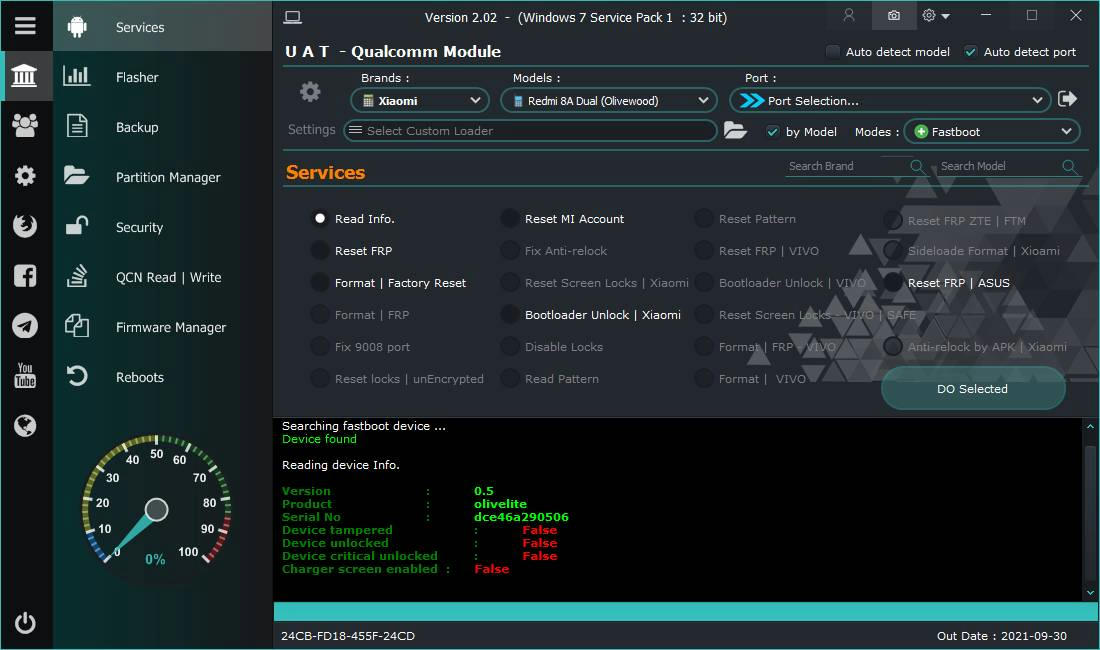Open the Reboots menu item

[162, 377]
